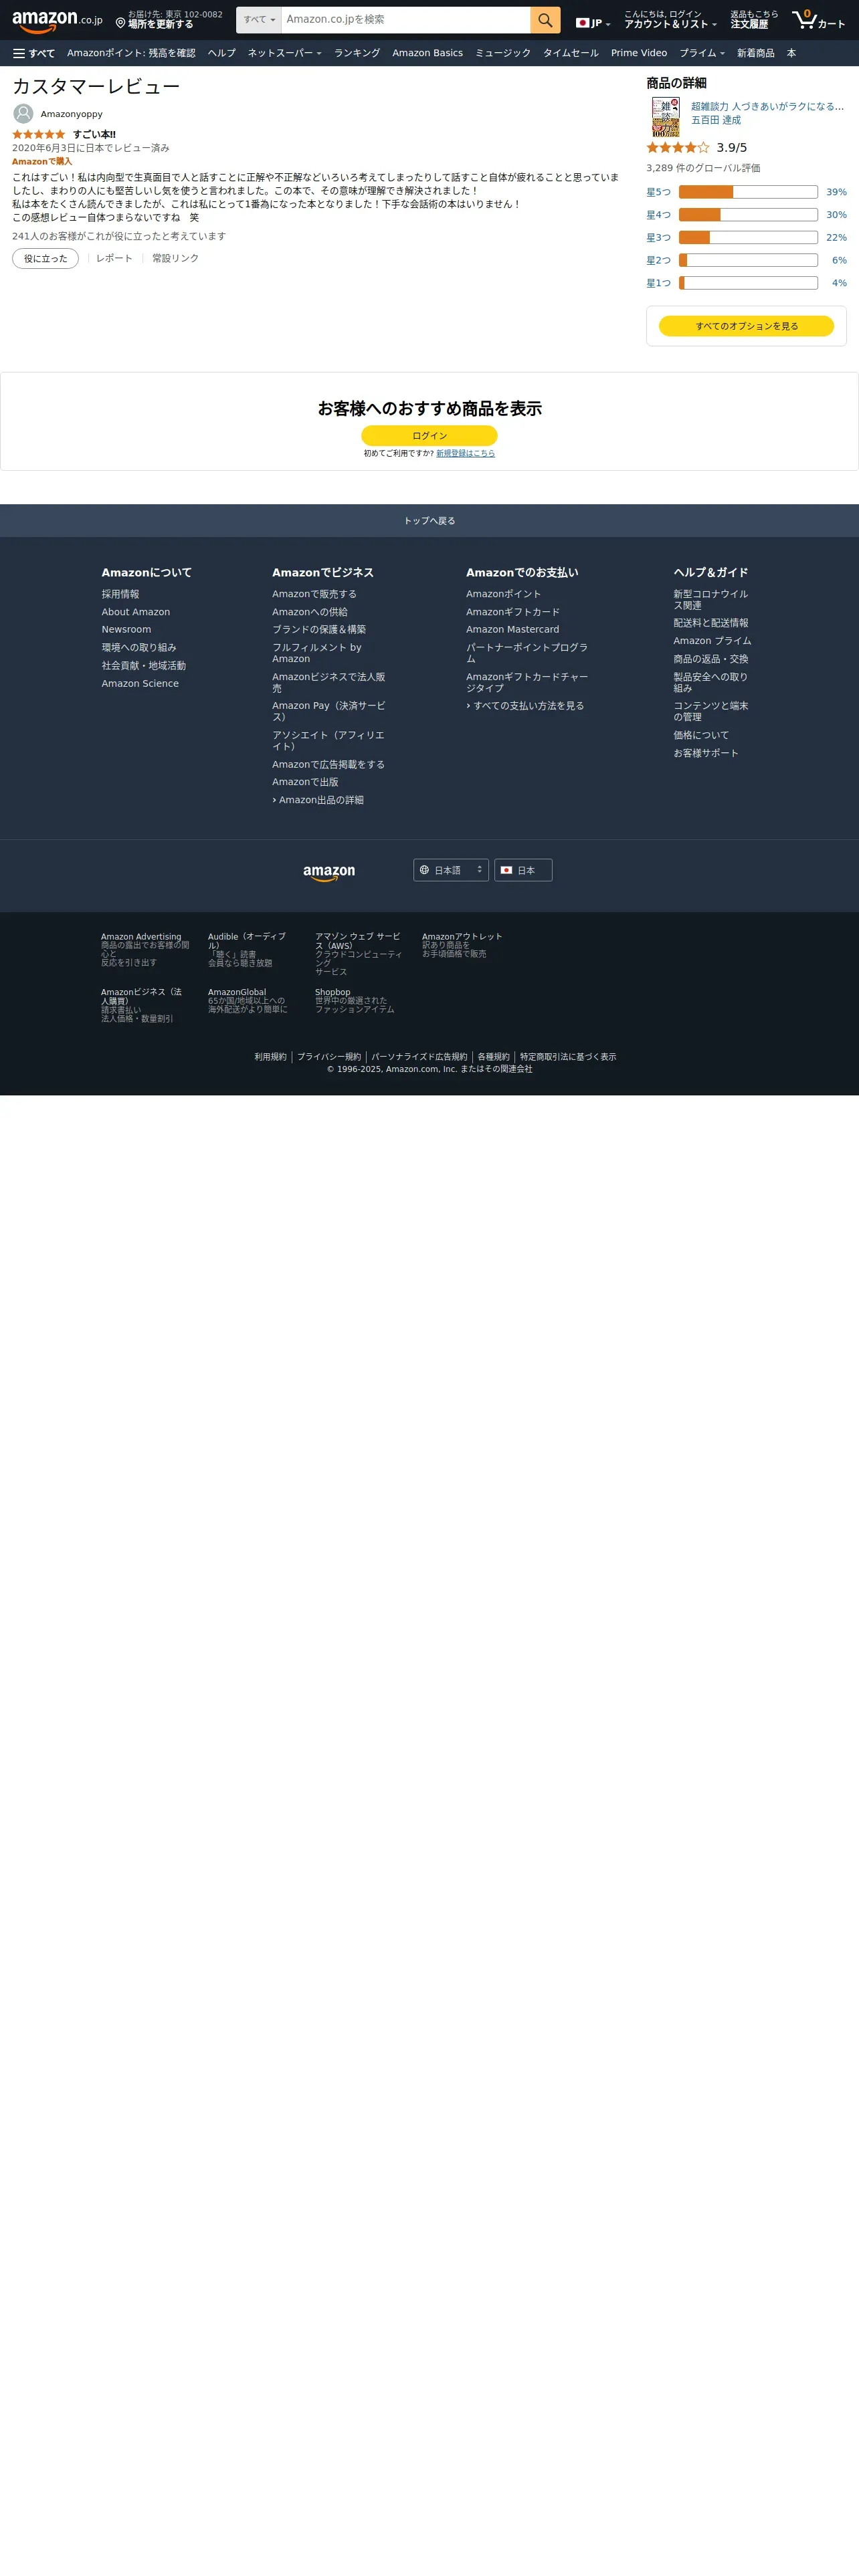Click the 日本 country selector button
Image resolution: width=859 pixels, height=2576 pixels.
[523, 870]
